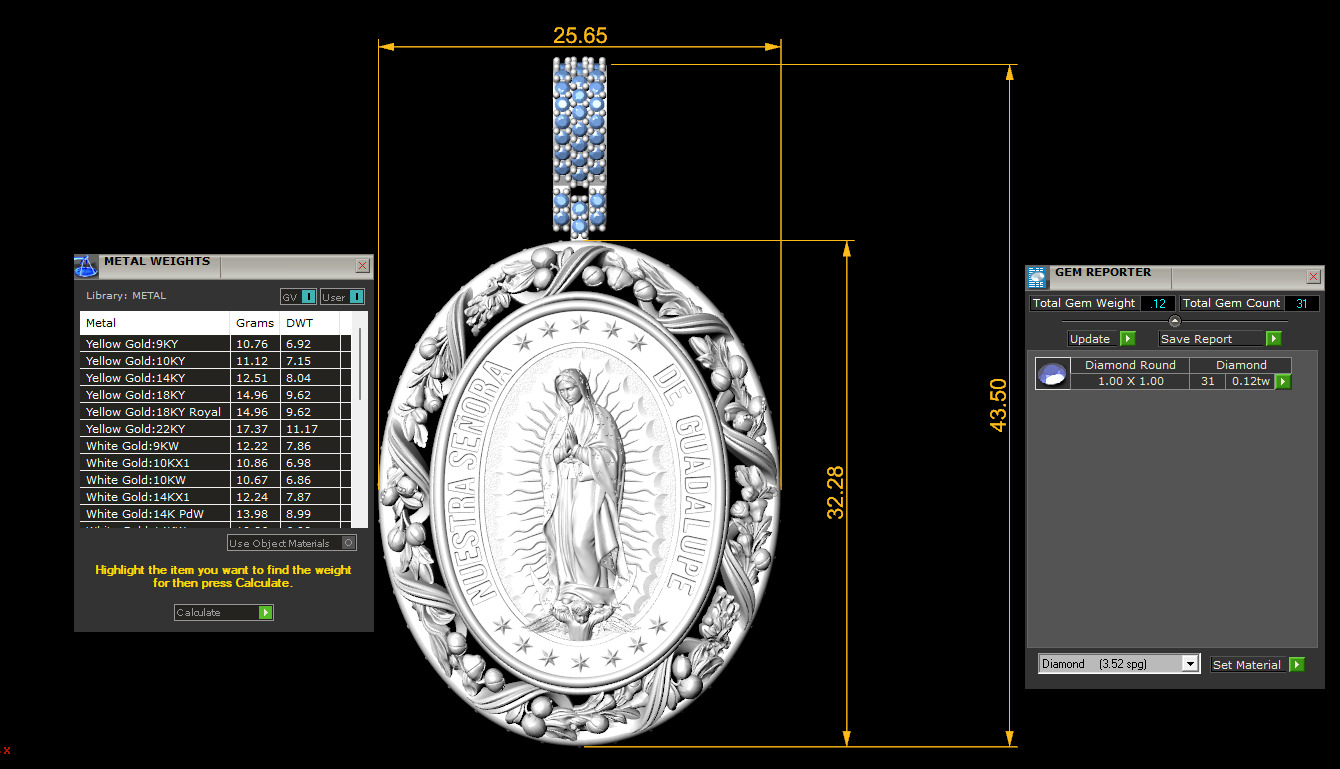
Task: Toggle the User library switch
Action: (x=342, y=297)
